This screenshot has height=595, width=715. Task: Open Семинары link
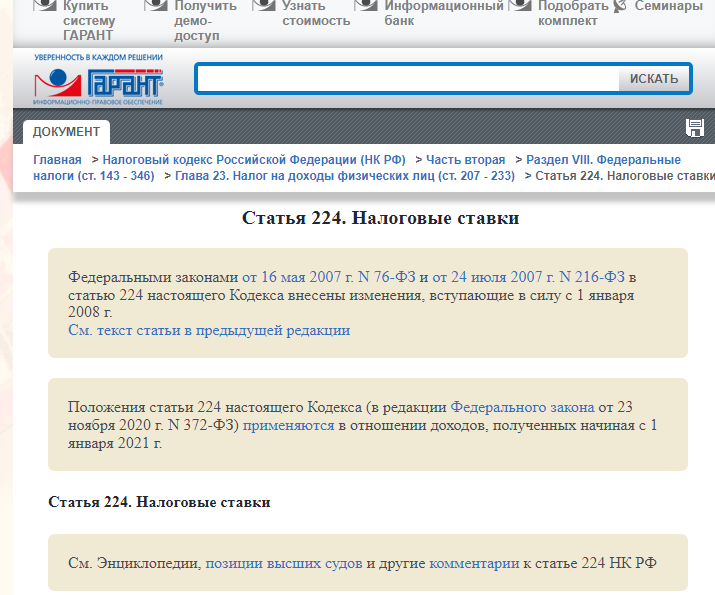pyautogui.click(x=668, y=6)
